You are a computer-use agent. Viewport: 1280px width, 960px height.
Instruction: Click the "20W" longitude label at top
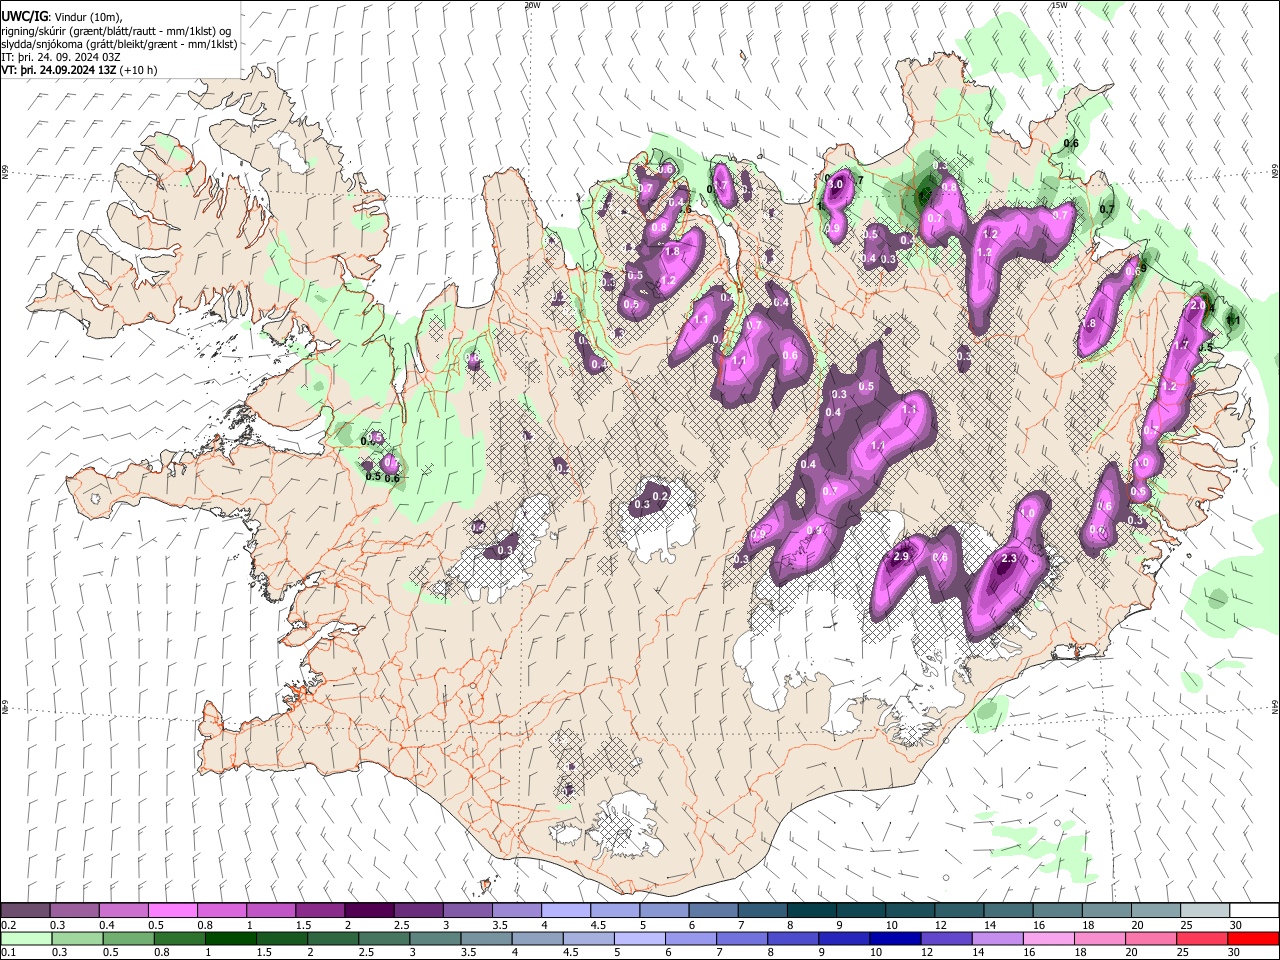pos(532,5)
